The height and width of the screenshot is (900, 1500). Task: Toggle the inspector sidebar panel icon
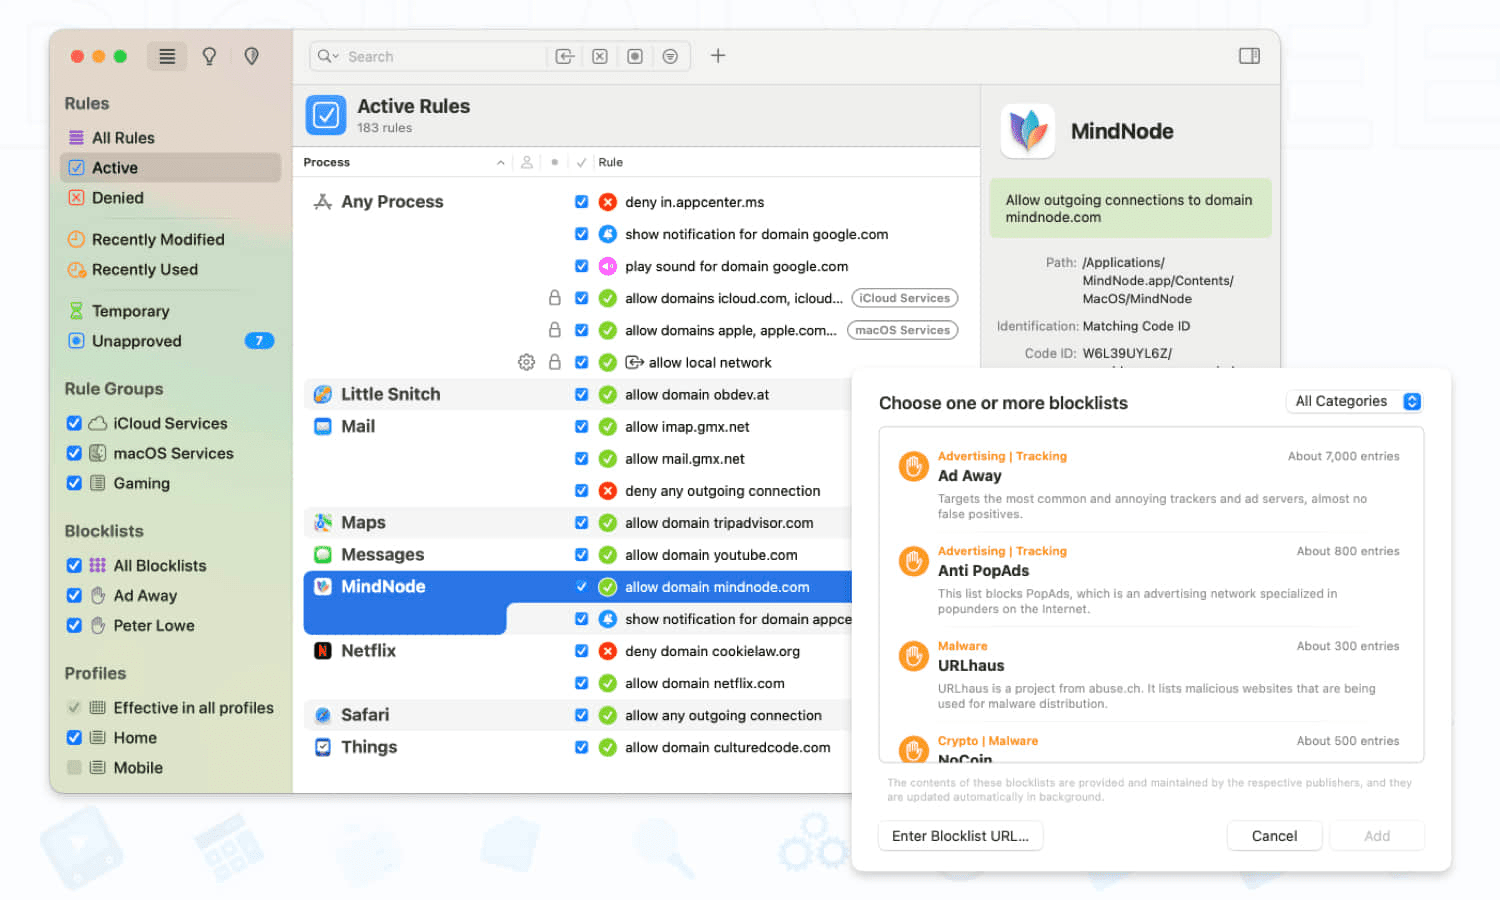1249,56
